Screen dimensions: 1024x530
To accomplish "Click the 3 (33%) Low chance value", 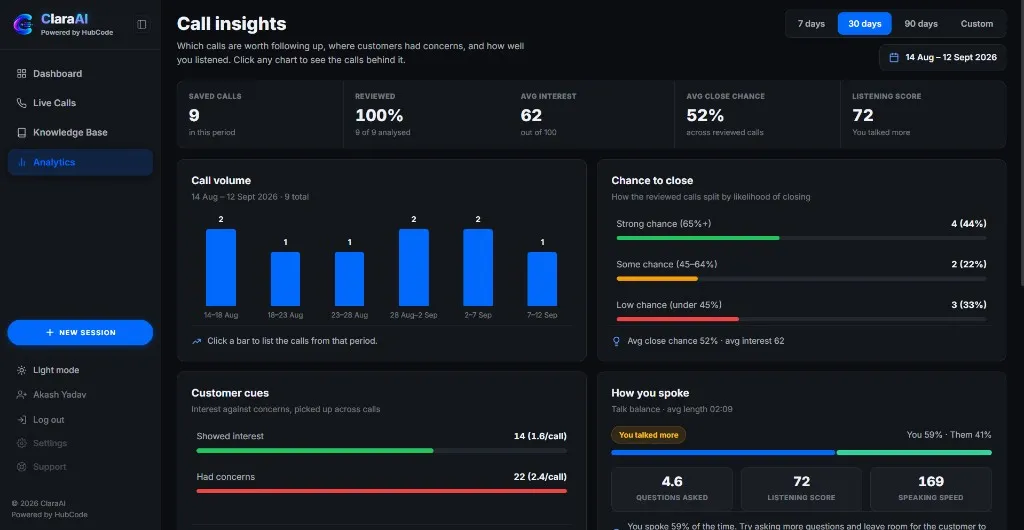I will pyautogui.click(x=969, y=305).
